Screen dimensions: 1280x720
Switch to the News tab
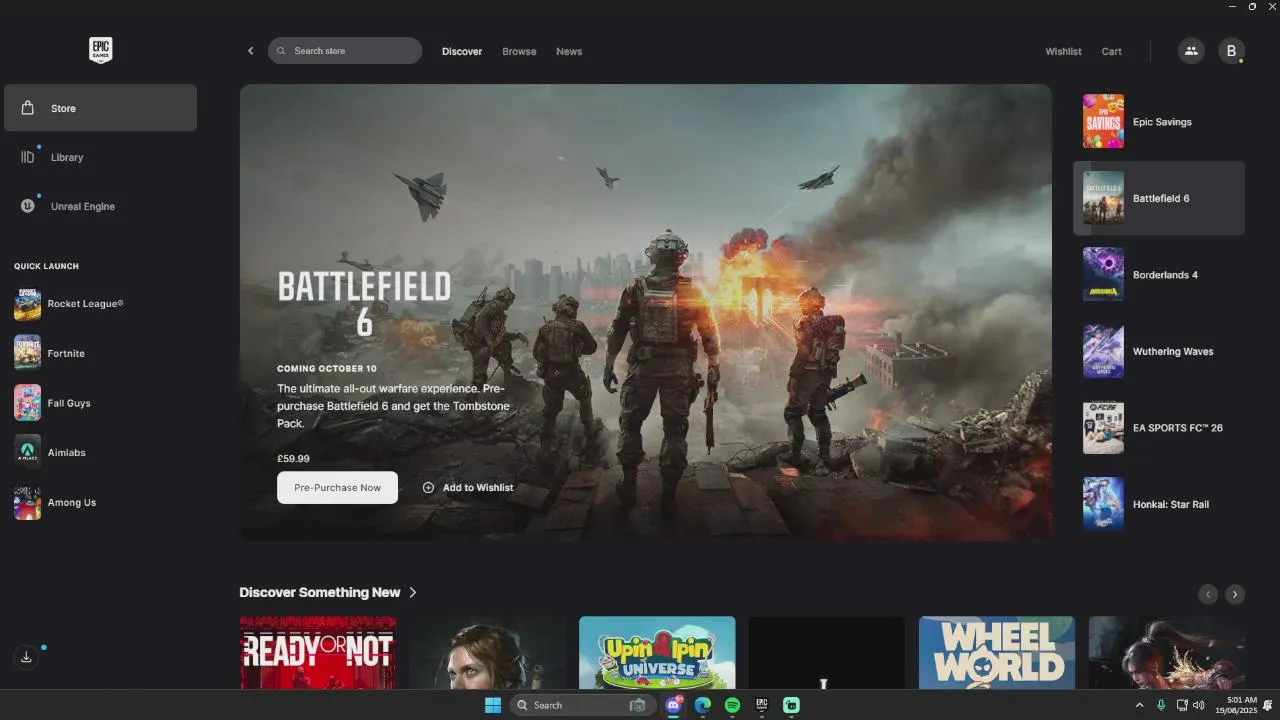coord(569,51)
